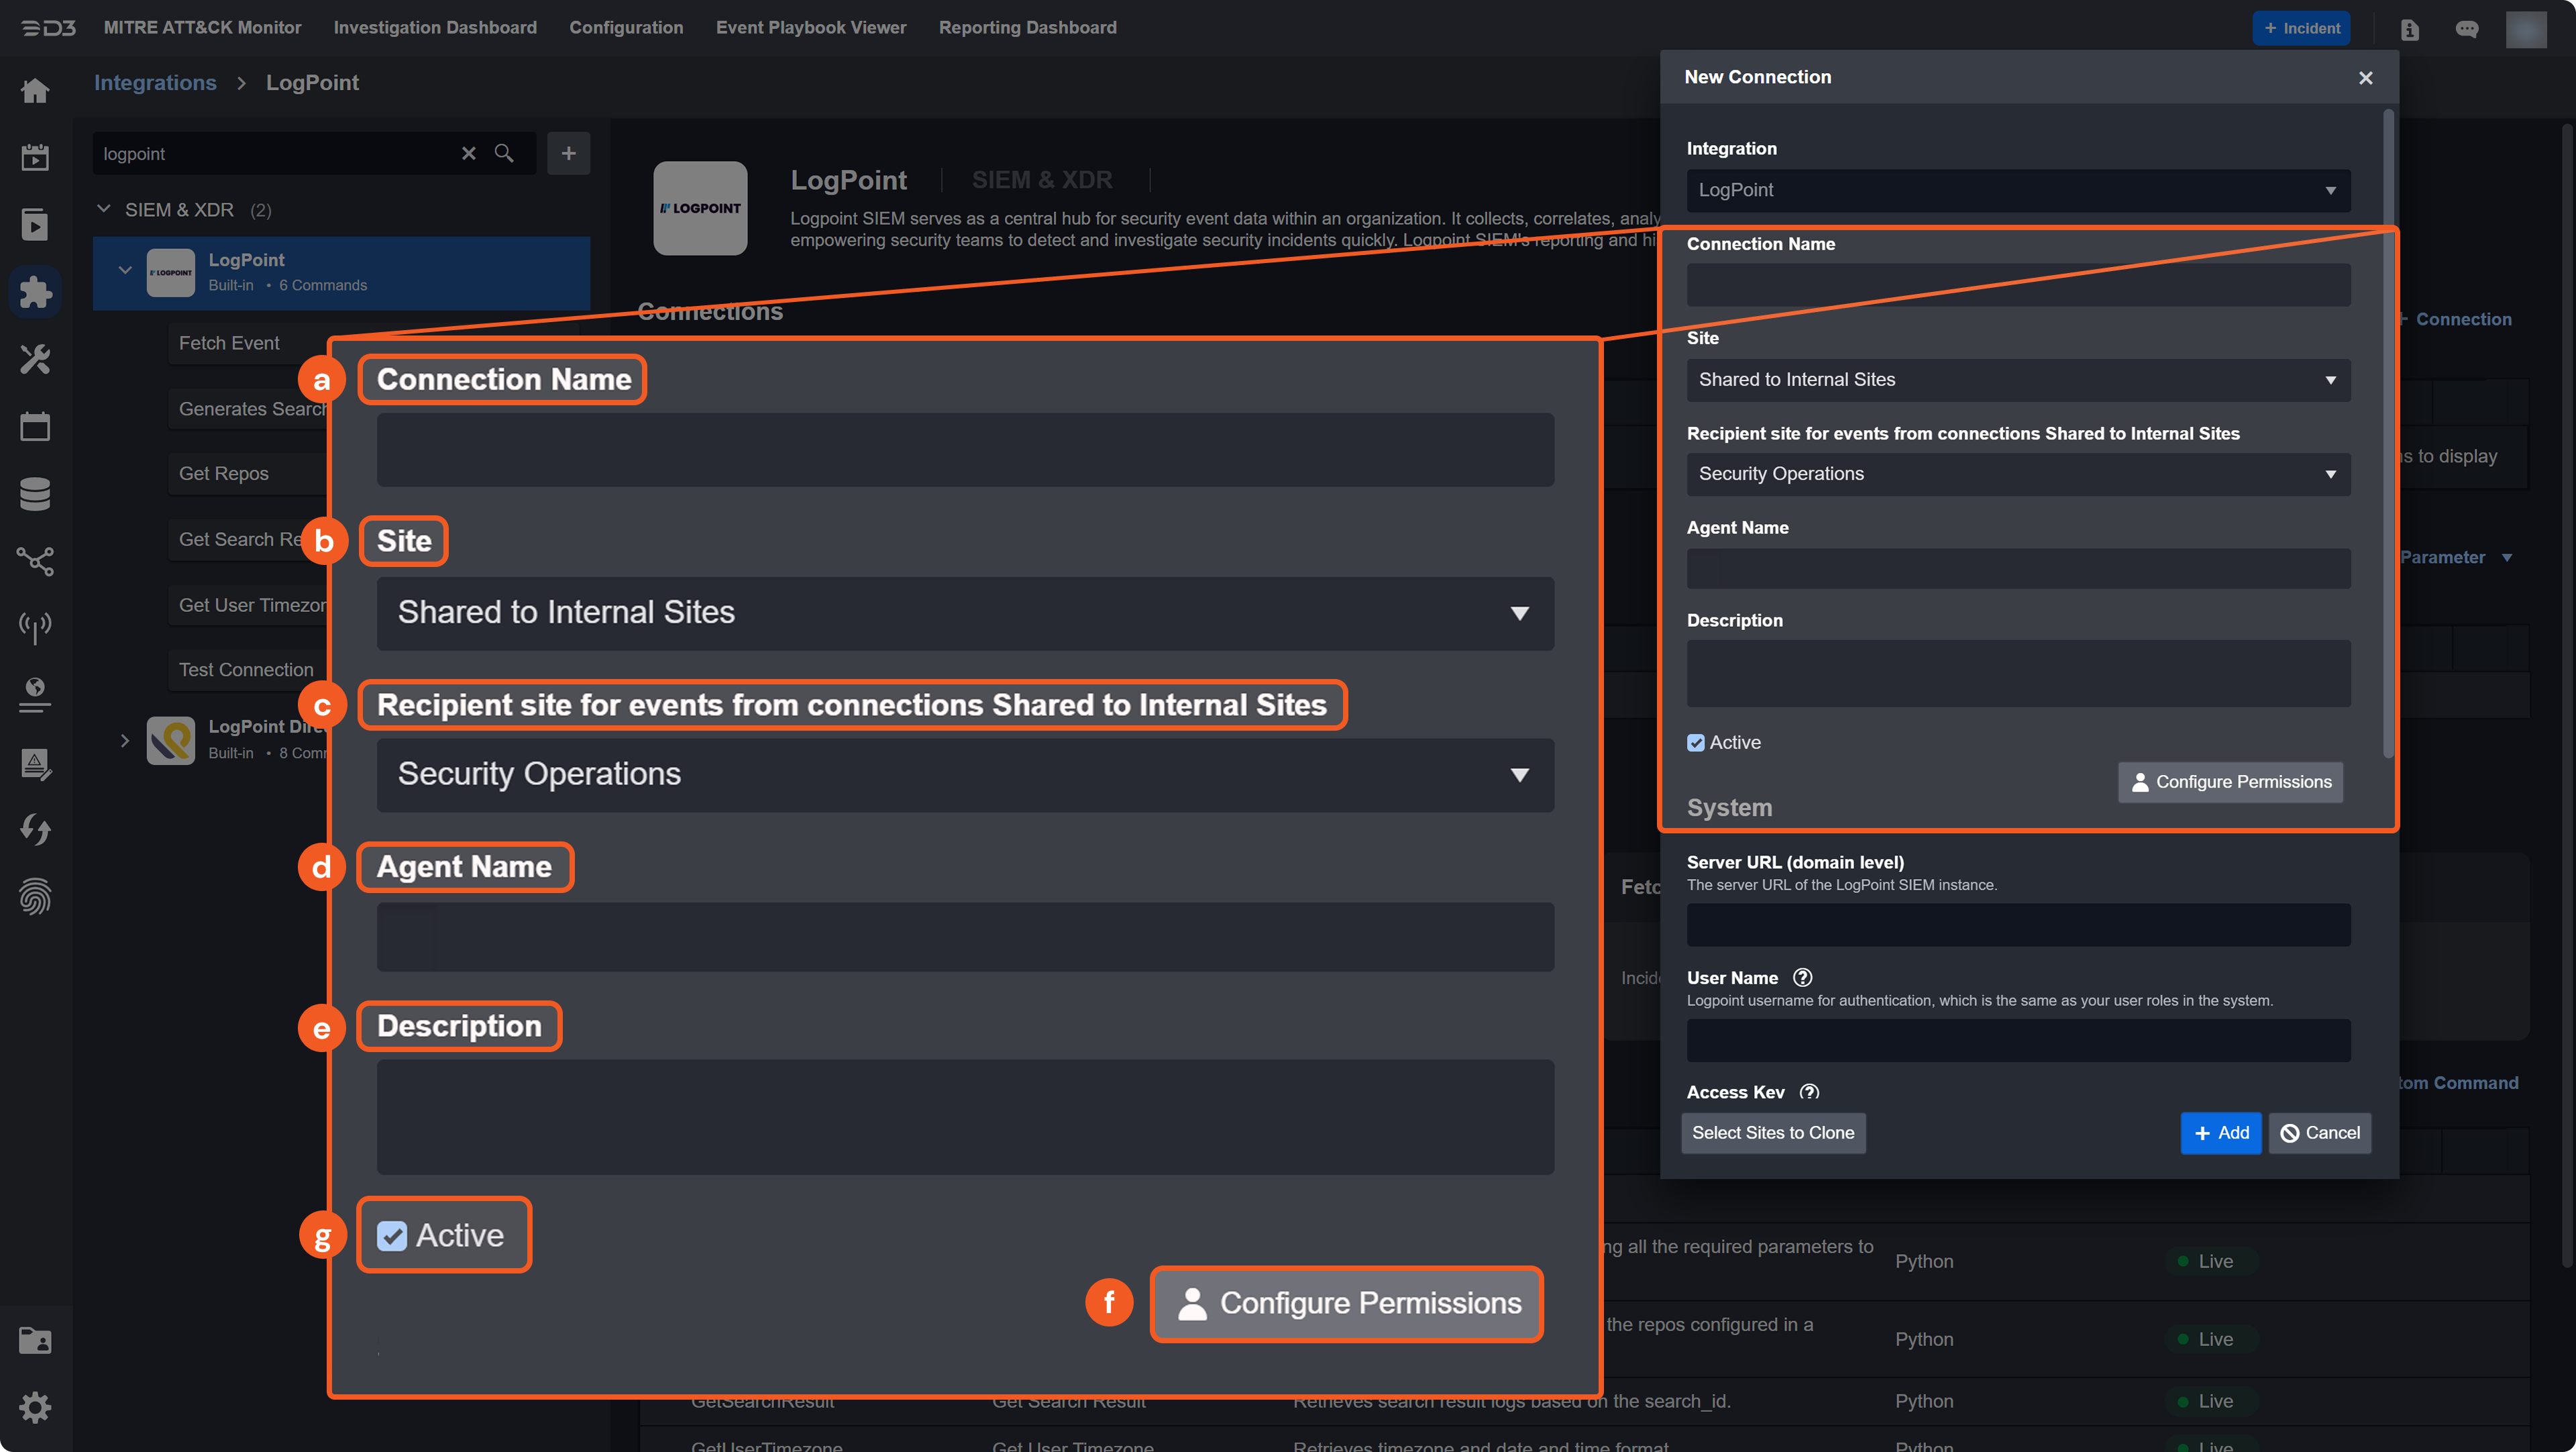Click the database stack sidebar icon
The width and height of the screenshot is (2576, 1452).
[35, 493]
